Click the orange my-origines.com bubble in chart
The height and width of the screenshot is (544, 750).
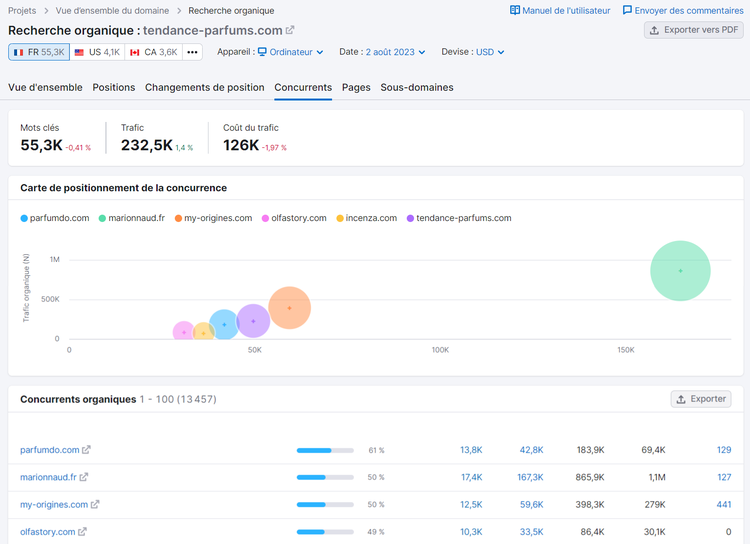coord(289,308)
